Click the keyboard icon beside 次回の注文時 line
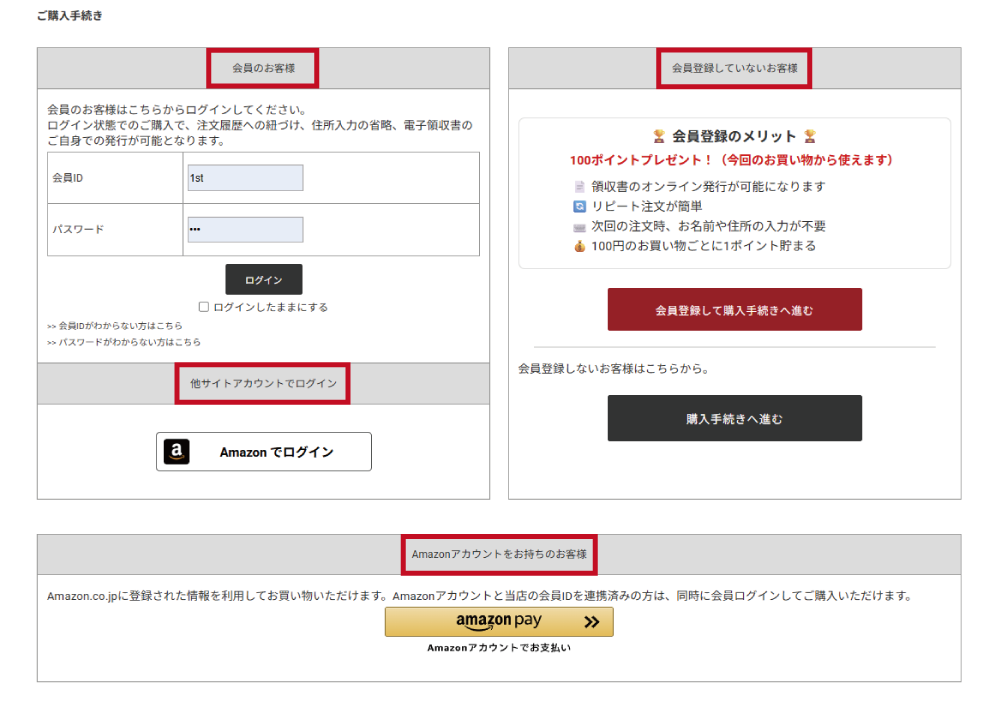The width and height of the screenshot is (1007, 703). point(579,227)
